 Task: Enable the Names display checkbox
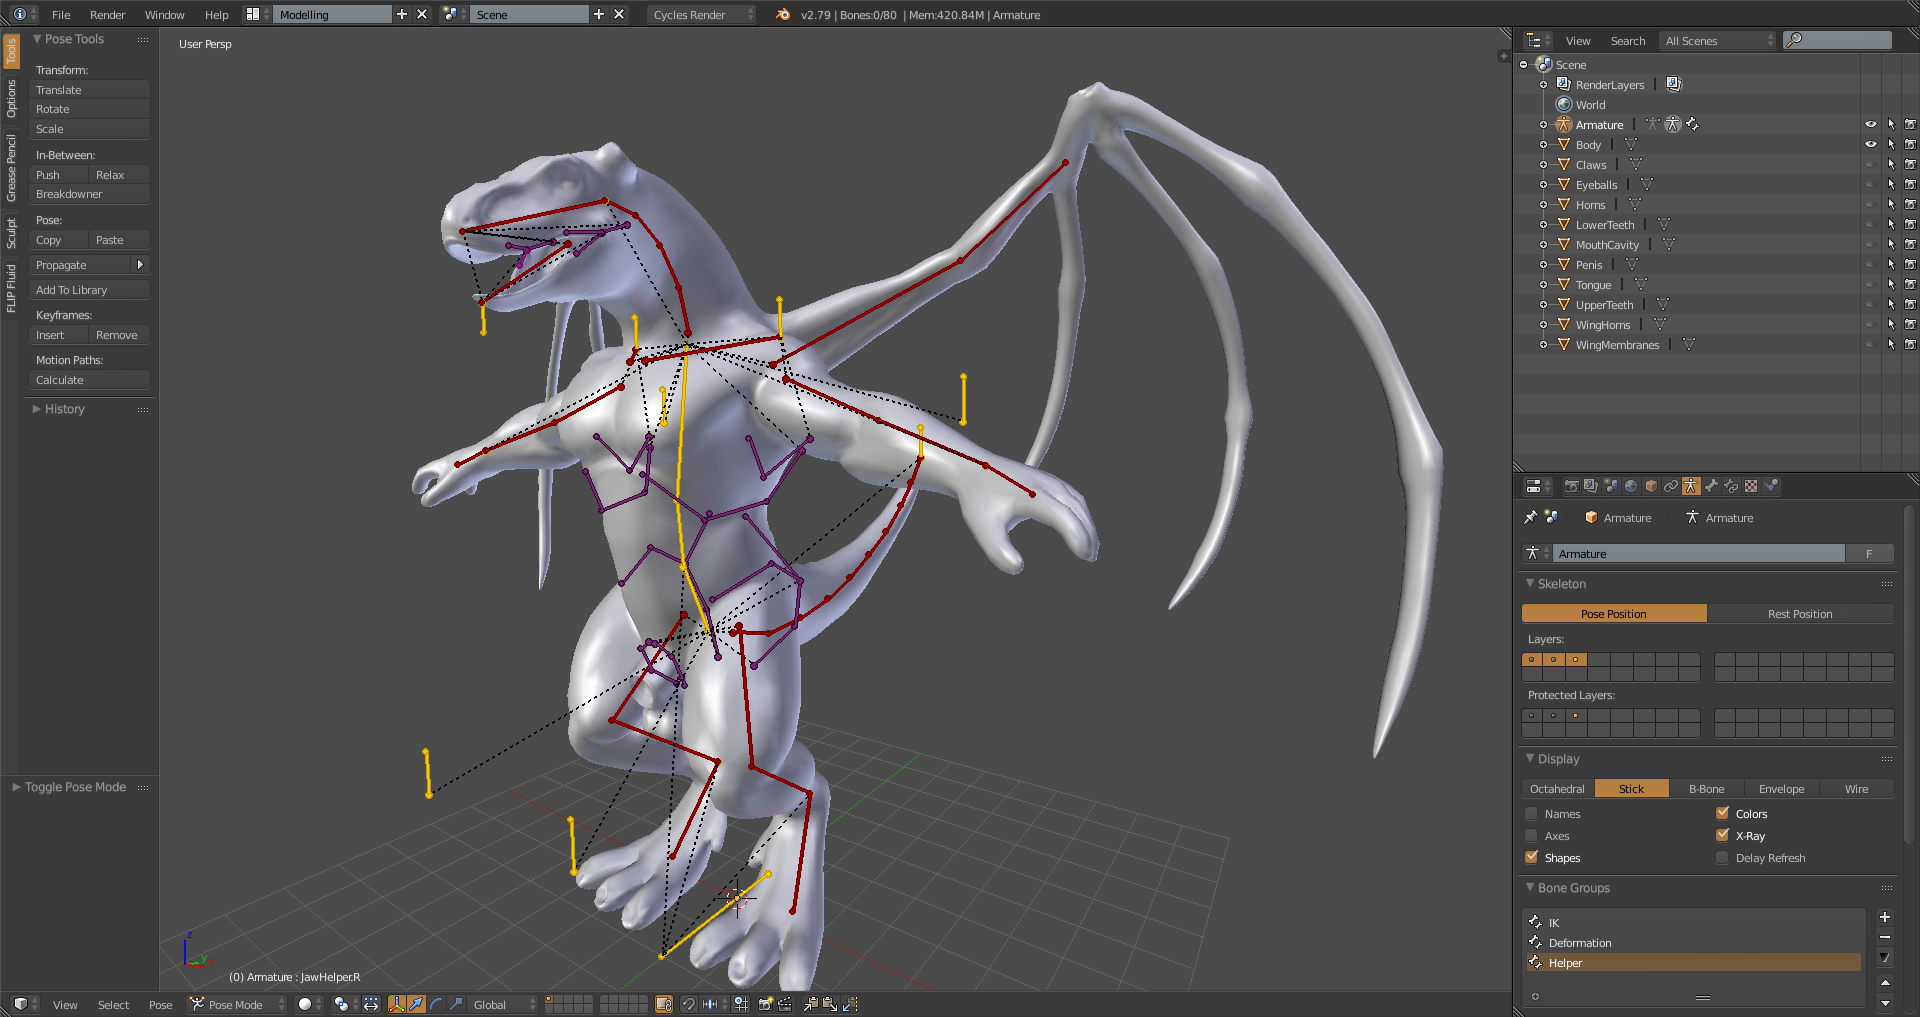click(1531, 814)
